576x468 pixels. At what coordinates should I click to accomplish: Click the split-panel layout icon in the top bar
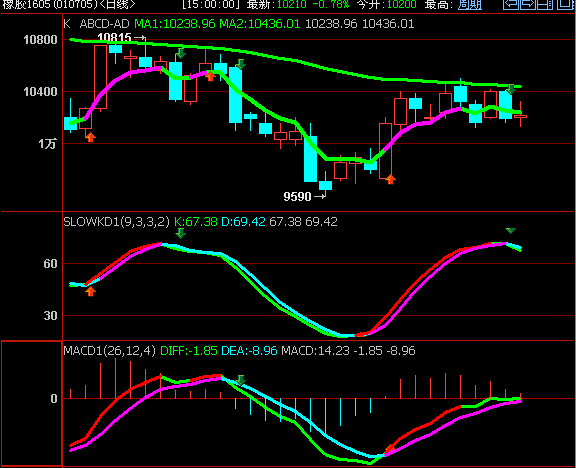tap(545, 4)
